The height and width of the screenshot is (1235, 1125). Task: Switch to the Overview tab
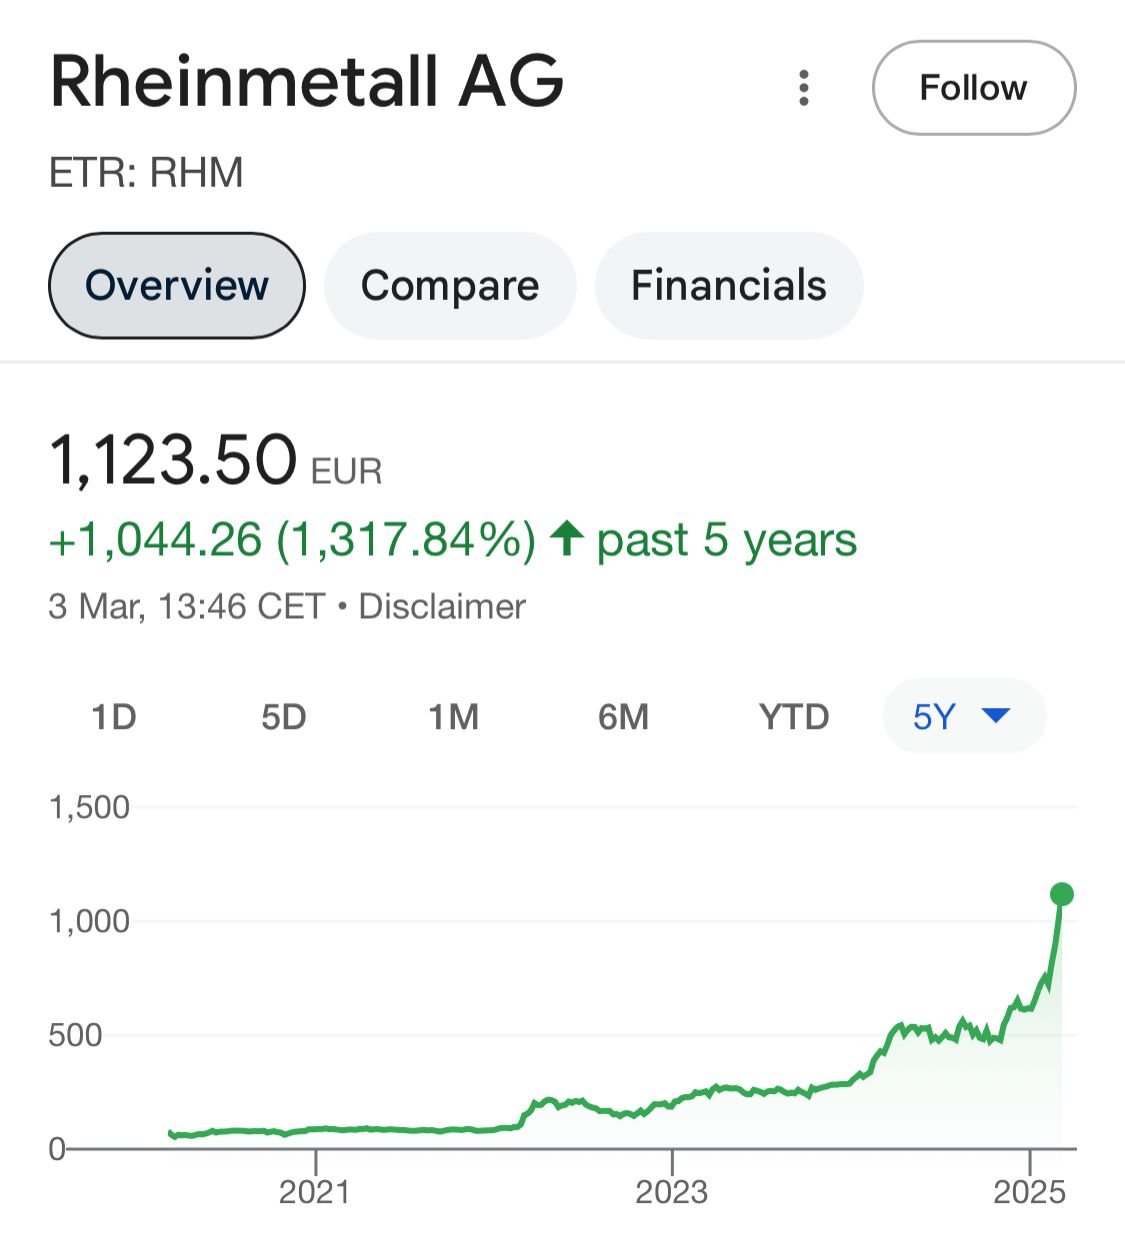tap(177, 286)
